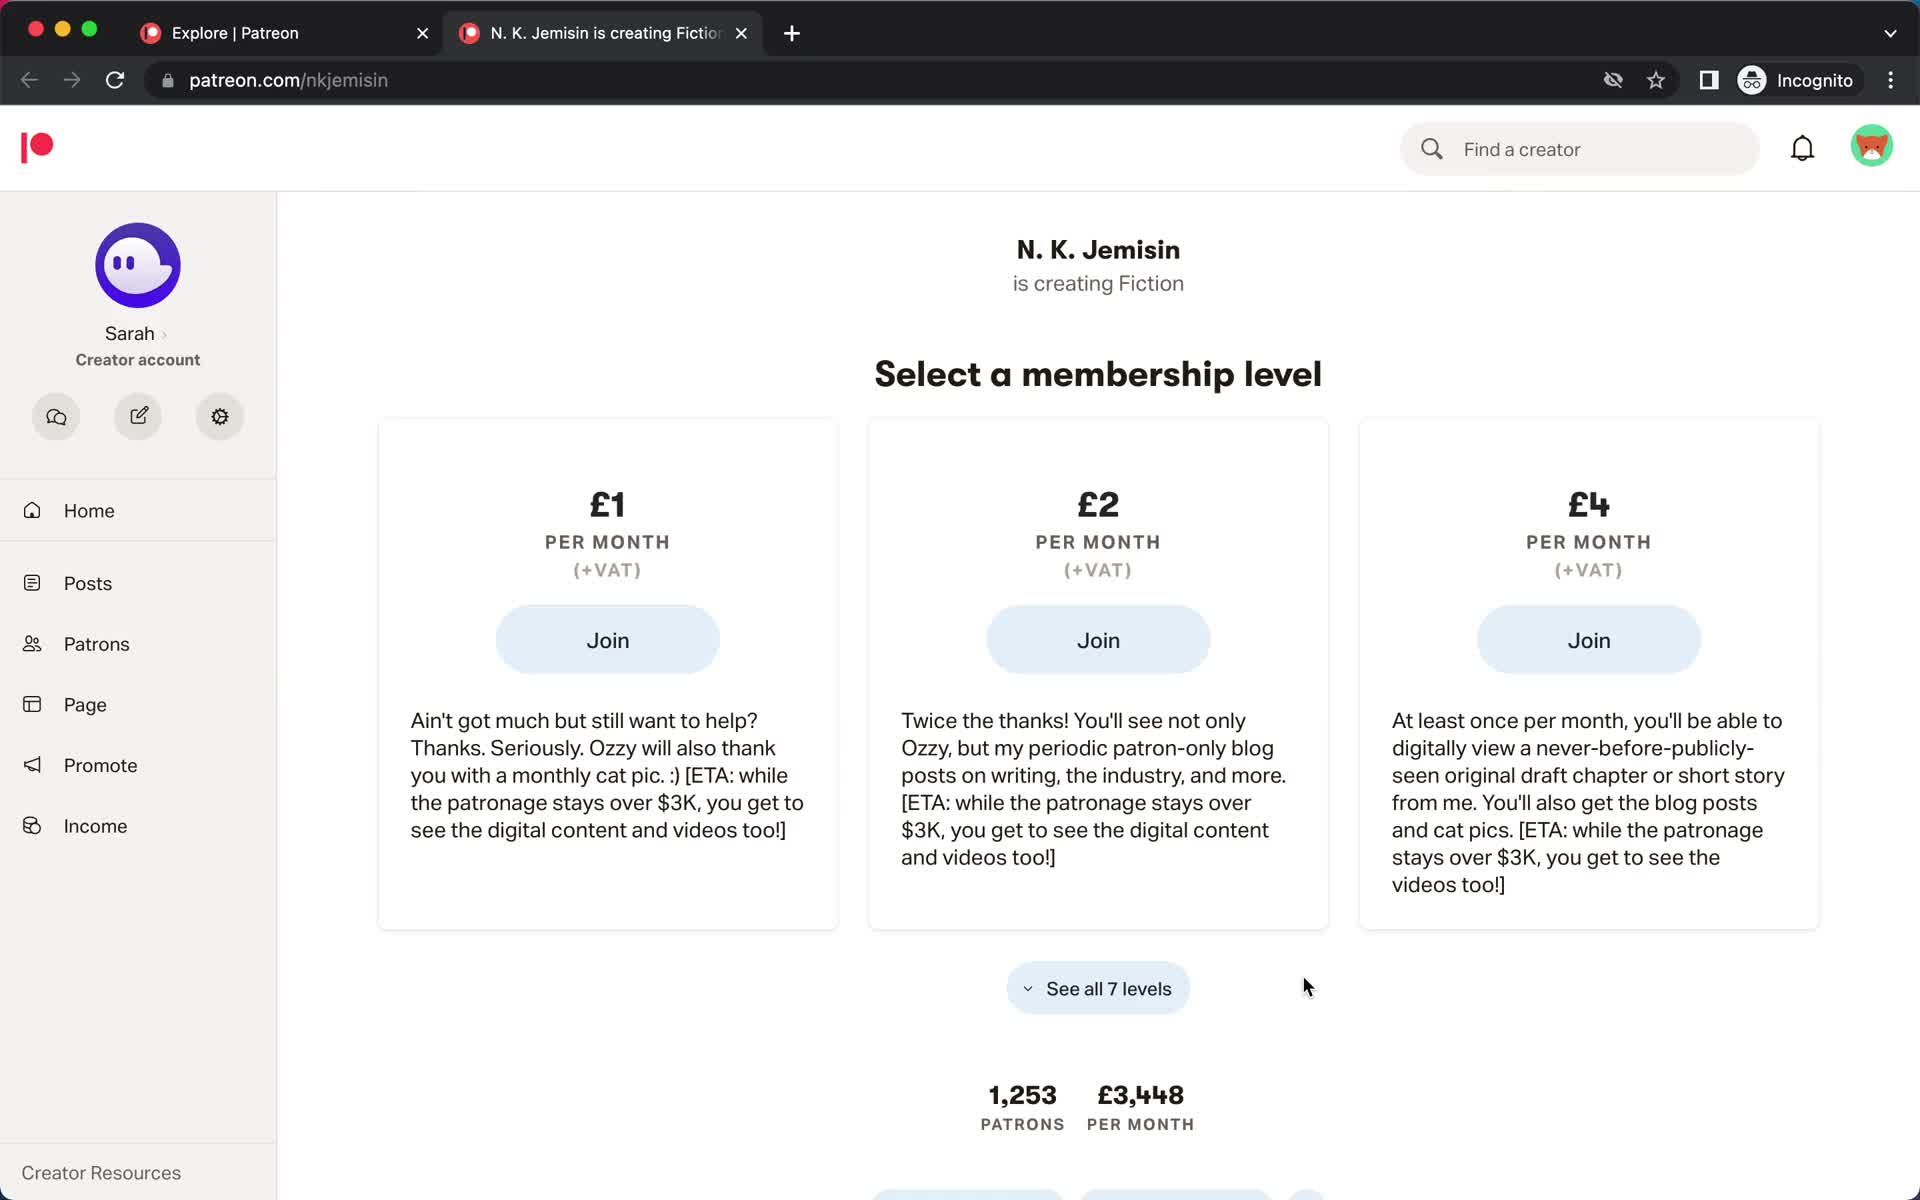Click the Creator account label
This screenshot has height=1200, width=1920.
[138, 360]
